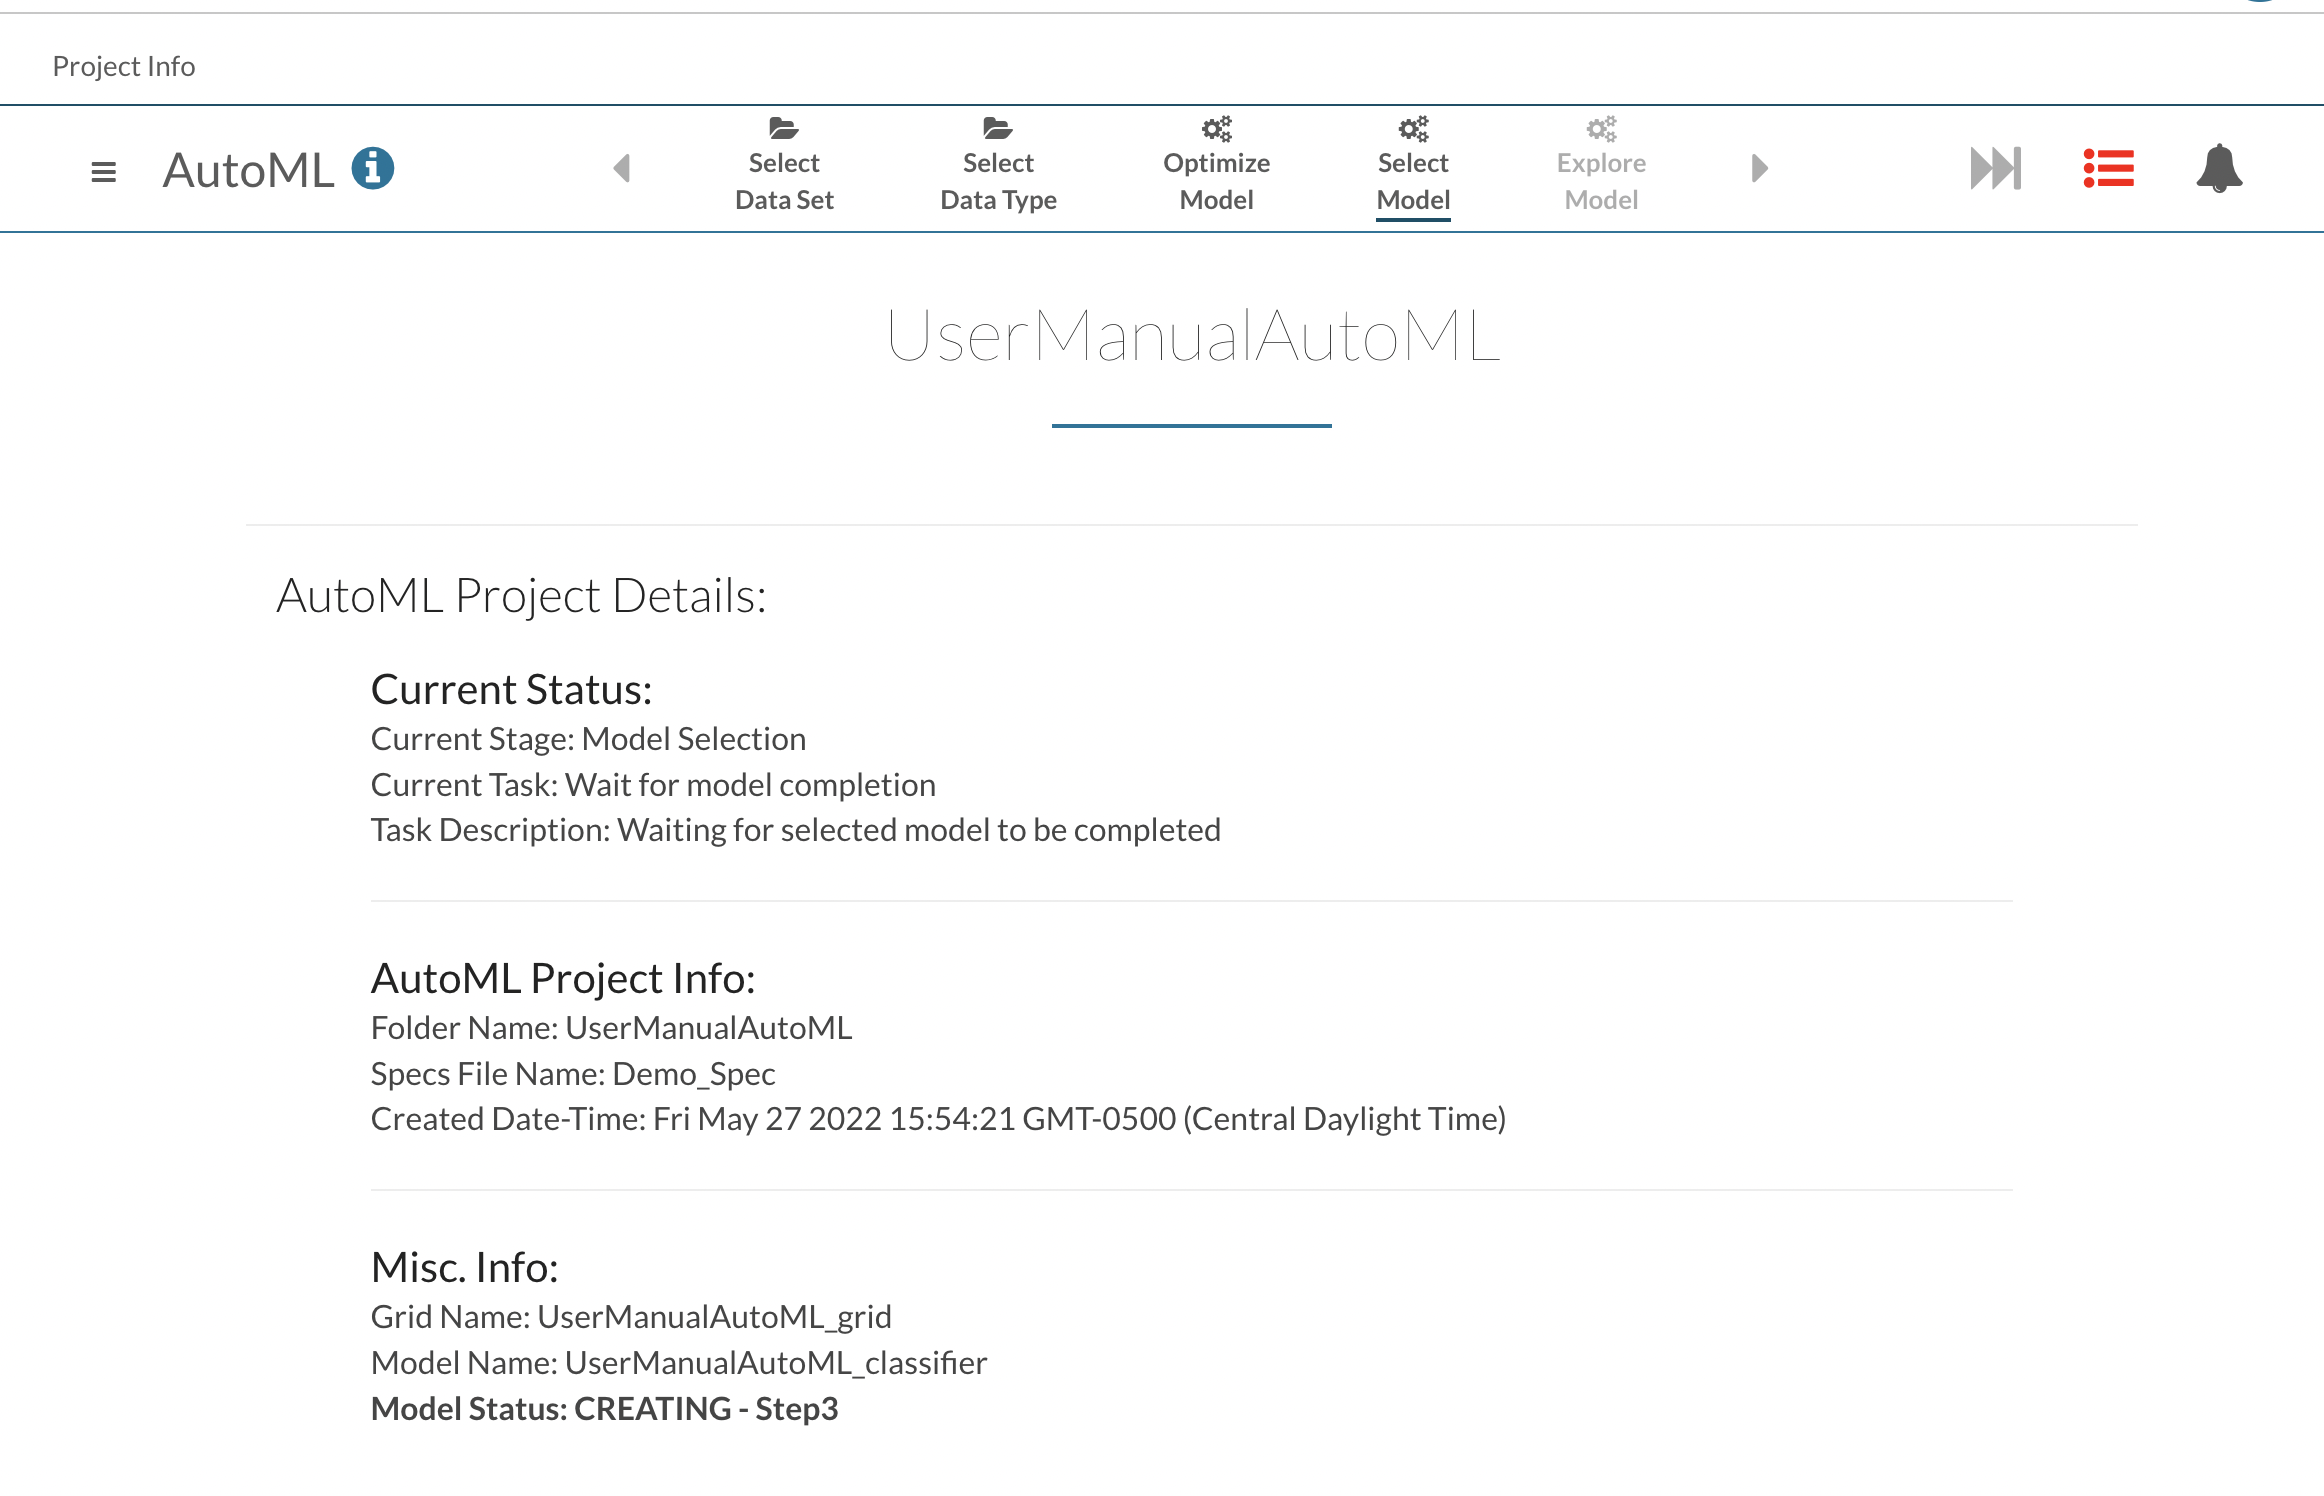
Task: Go to the Select Data Set step
Action: 784,182
